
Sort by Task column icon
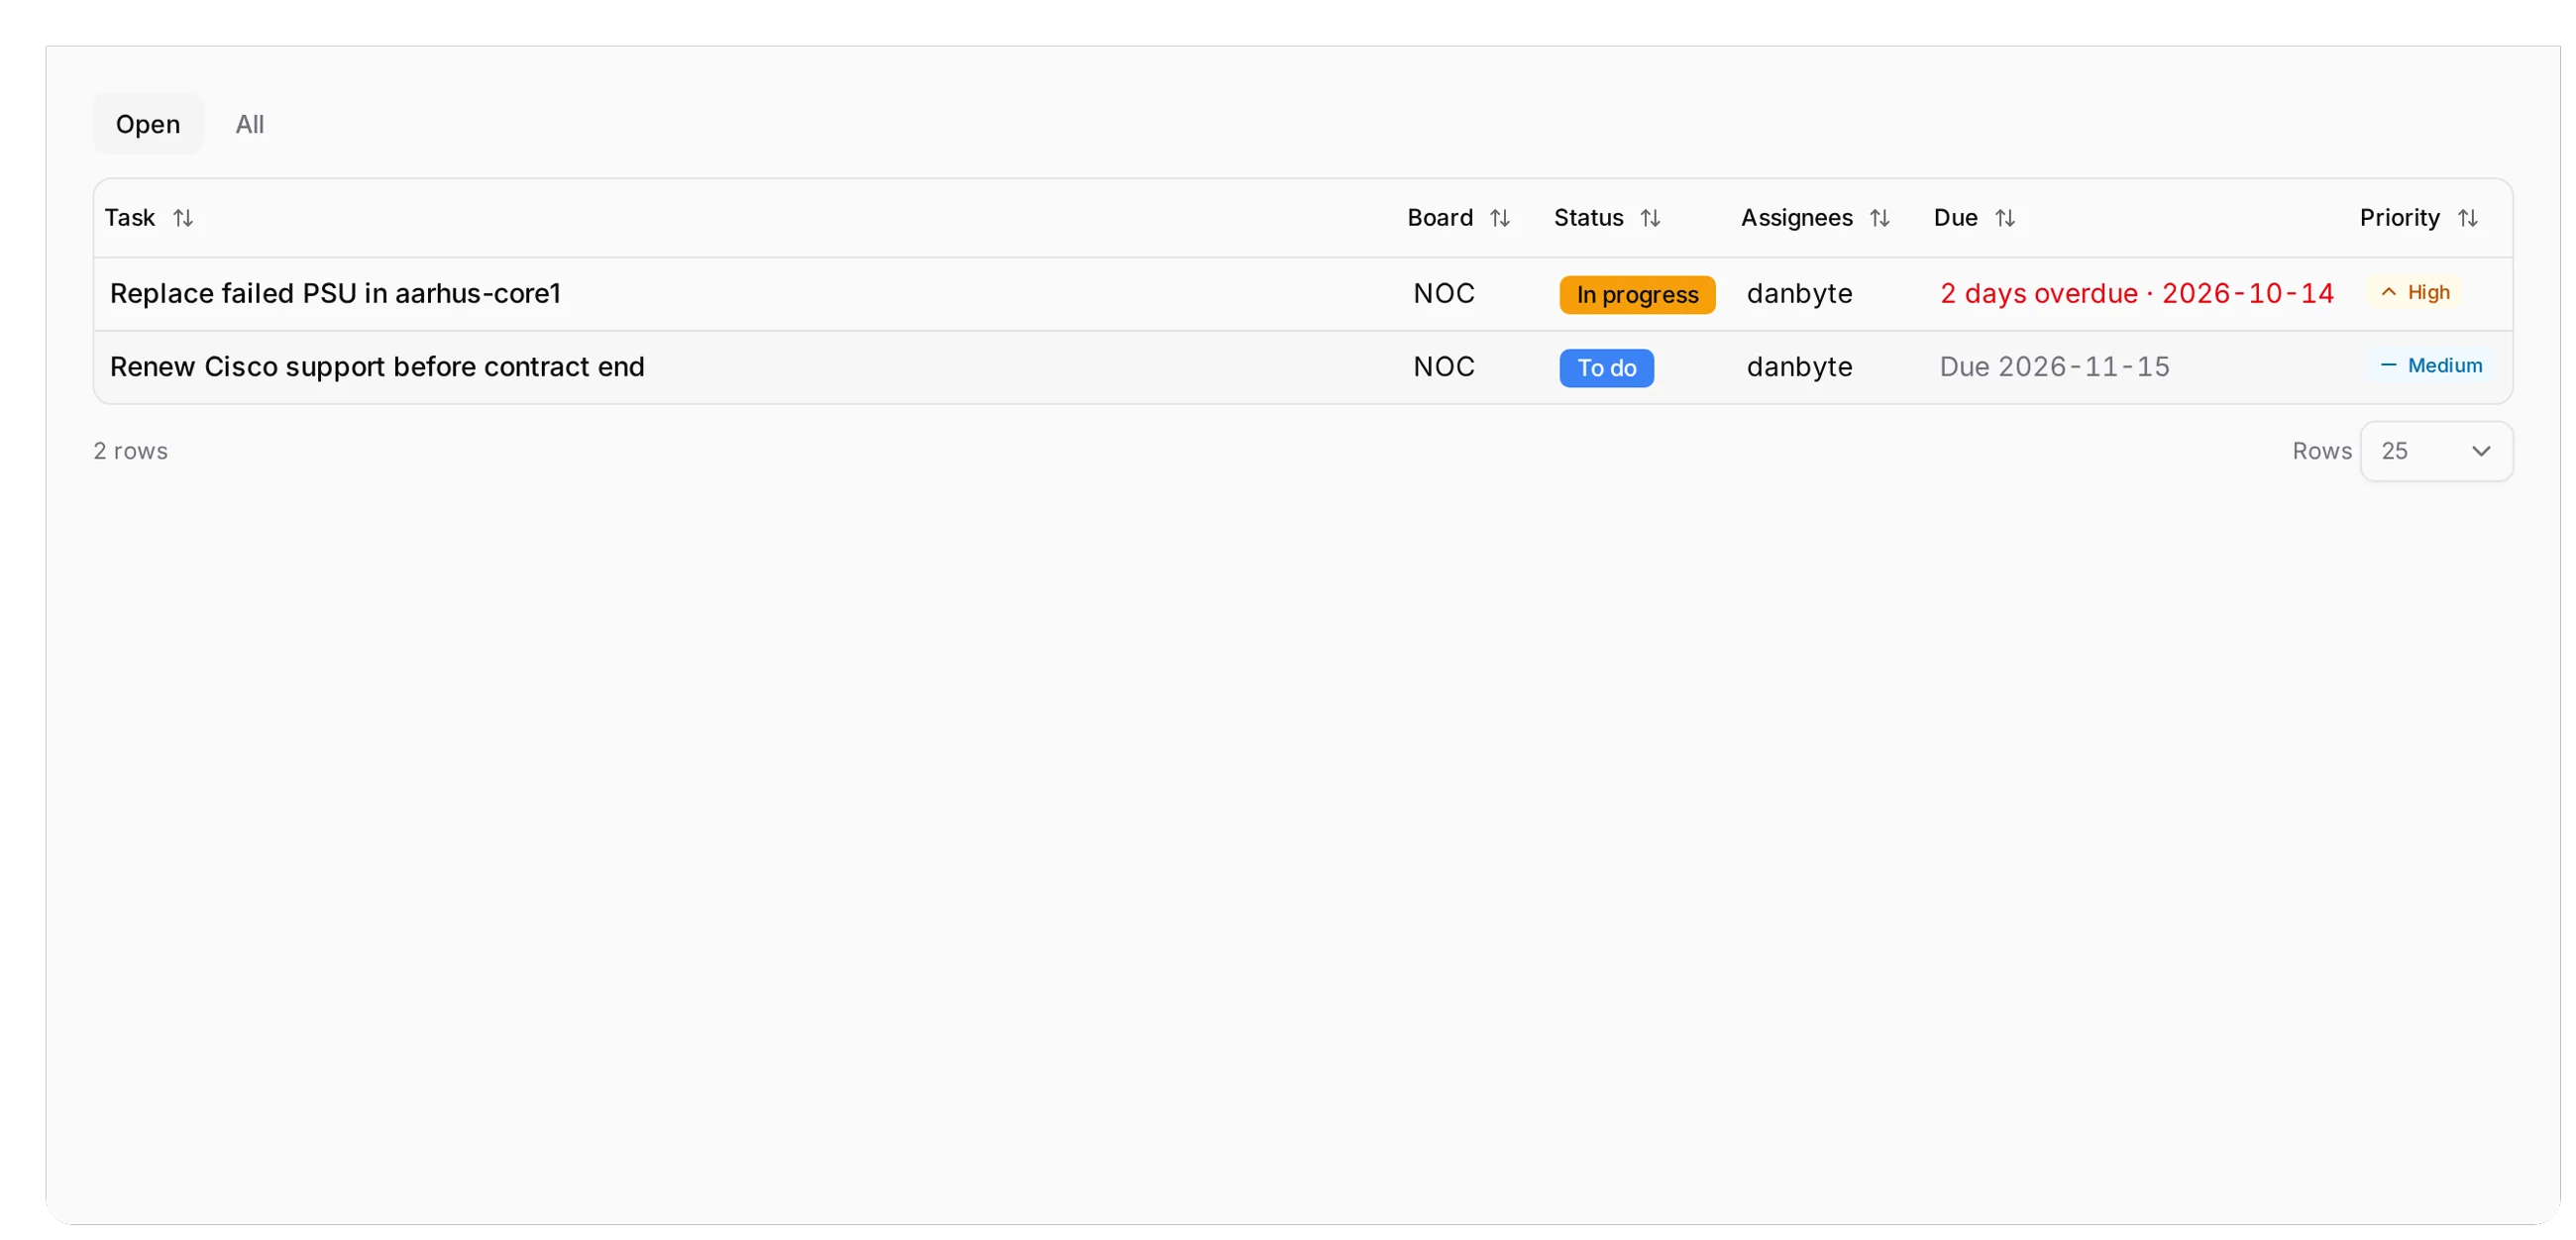[x=183, y=218]
